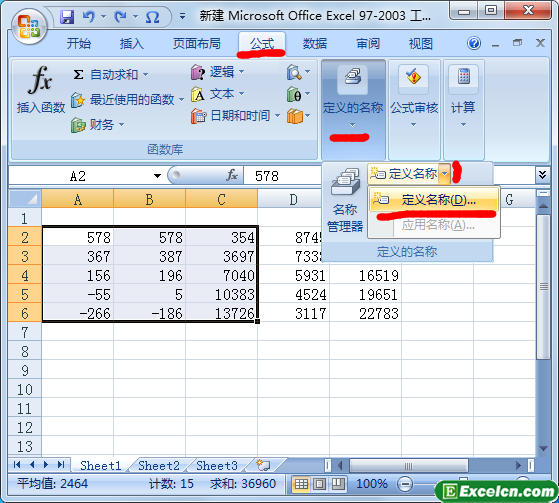Switch to the Page Layout (页面布局) tab
Screen dimensions: 559x503
pos(197,43)
